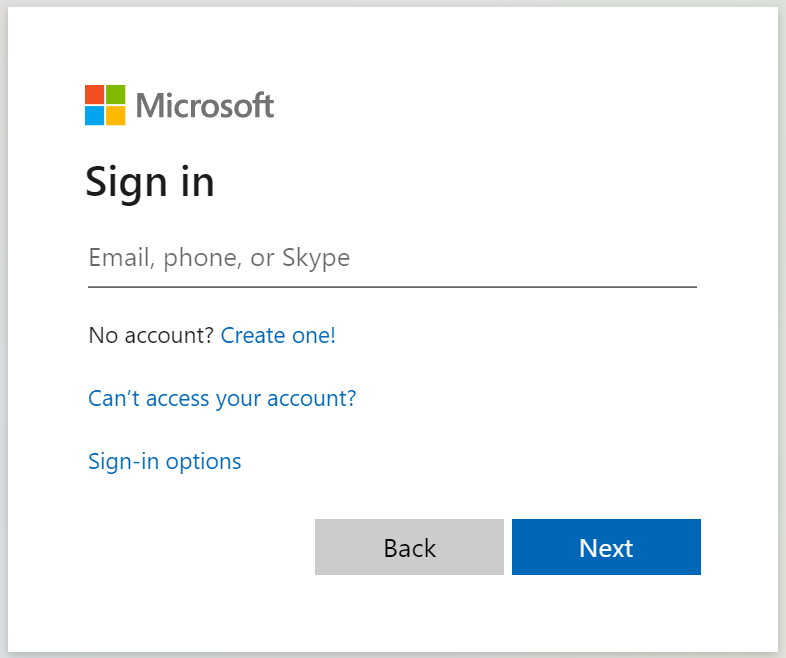786x658 pixels.
Task: Click the "No account?" label text
Action: click(x=151, y=336)
